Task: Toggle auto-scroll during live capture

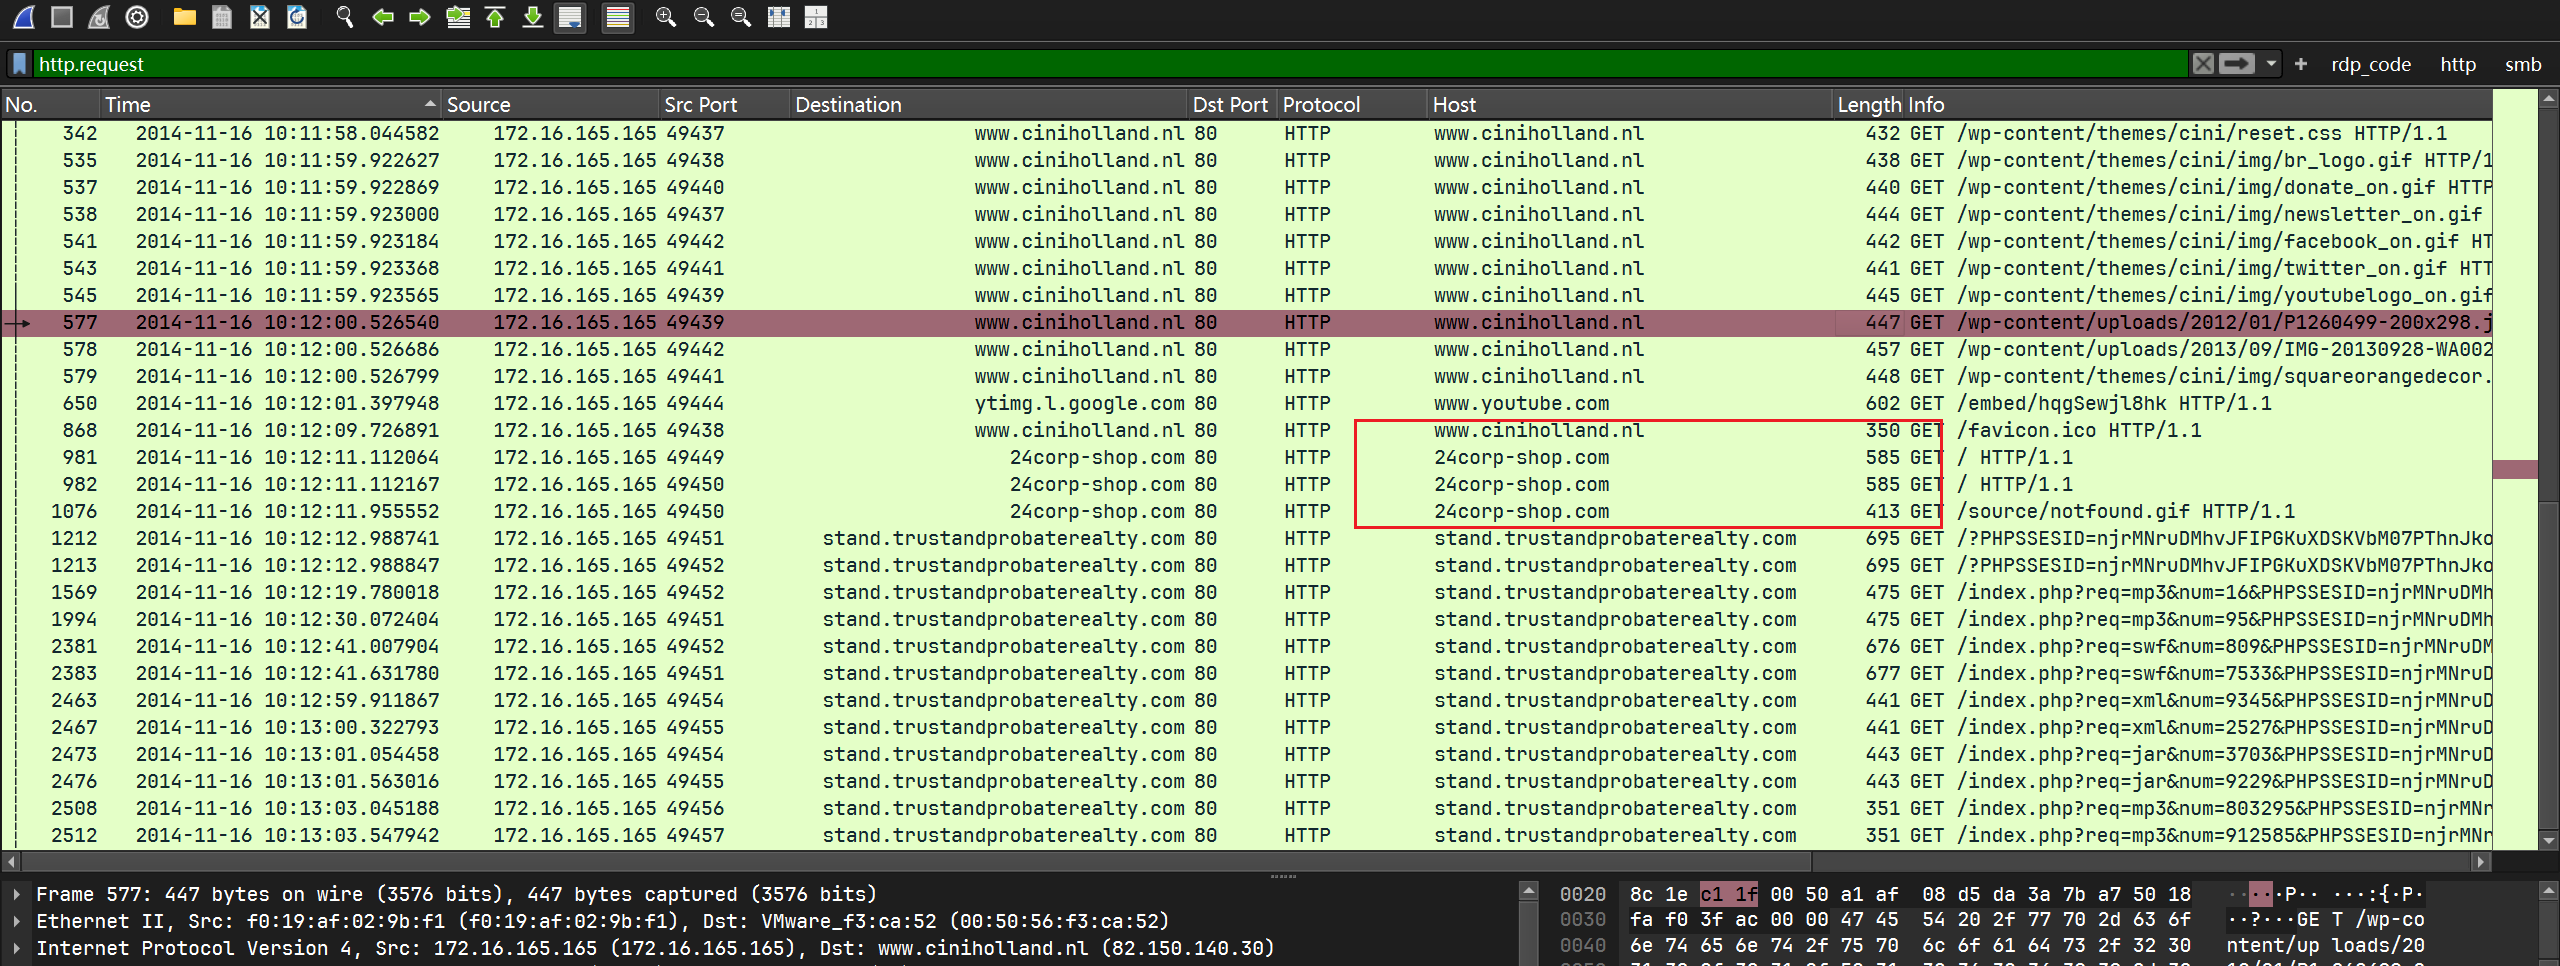Action: pyautogui.click(x=570, y=17)
